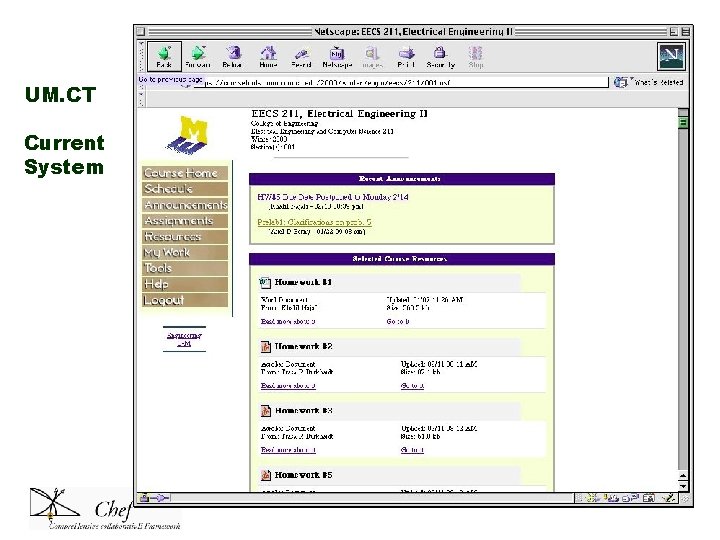Image resolution: width=720 pixels, height=540 pixels.
Task: Click the Homework #5 heading
Action: point(304,475)
